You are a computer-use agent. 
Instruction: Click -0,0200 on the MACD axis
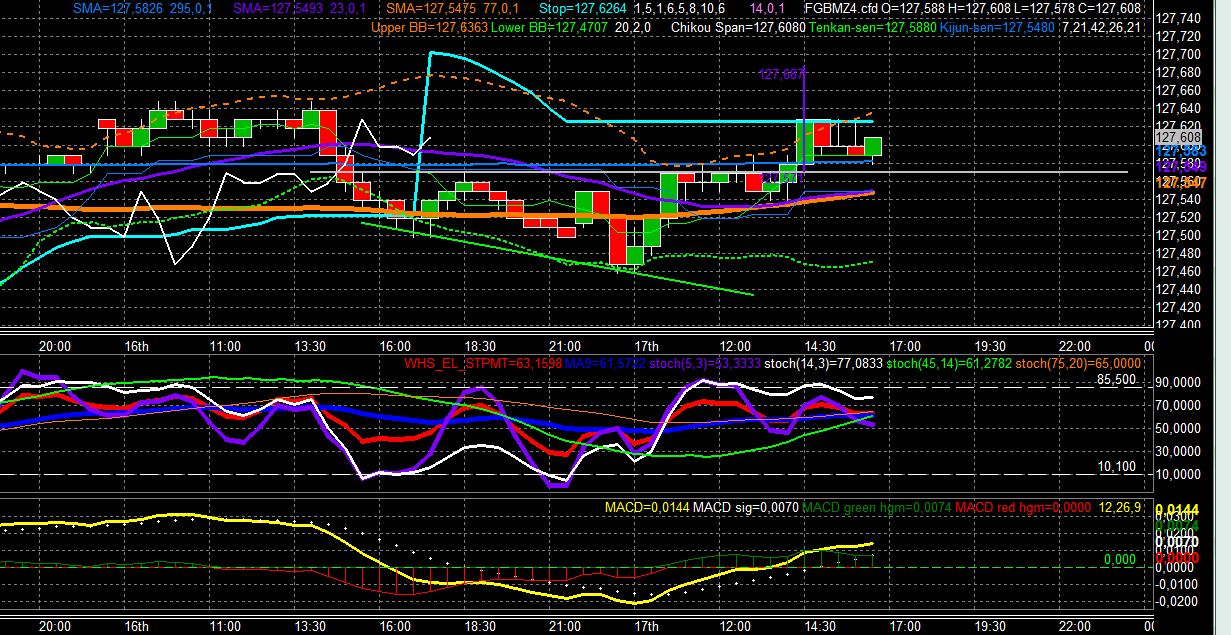pos(1179,601)
